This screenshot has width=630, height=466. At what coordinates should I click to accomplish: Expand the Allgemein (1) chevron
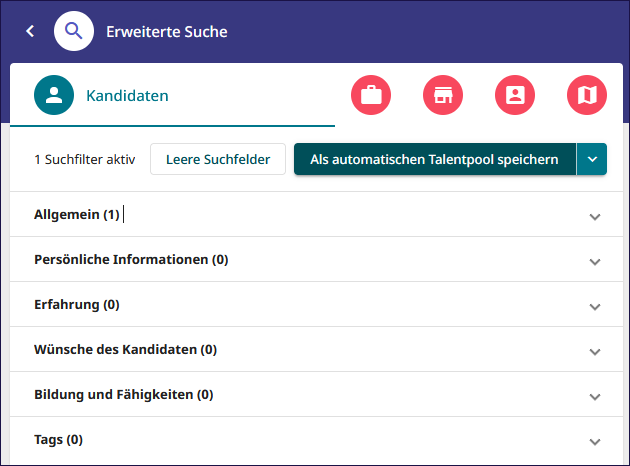tap(595, 217)
